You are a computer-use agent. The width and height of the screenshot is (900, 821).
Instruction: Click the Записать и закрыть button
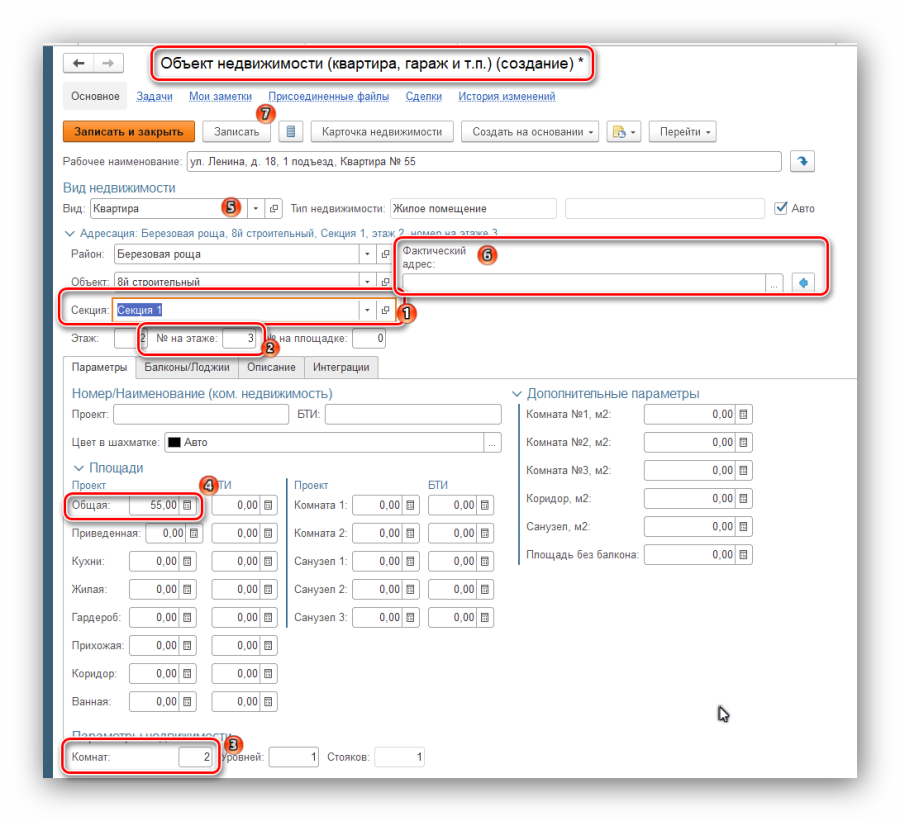[128, 132]
